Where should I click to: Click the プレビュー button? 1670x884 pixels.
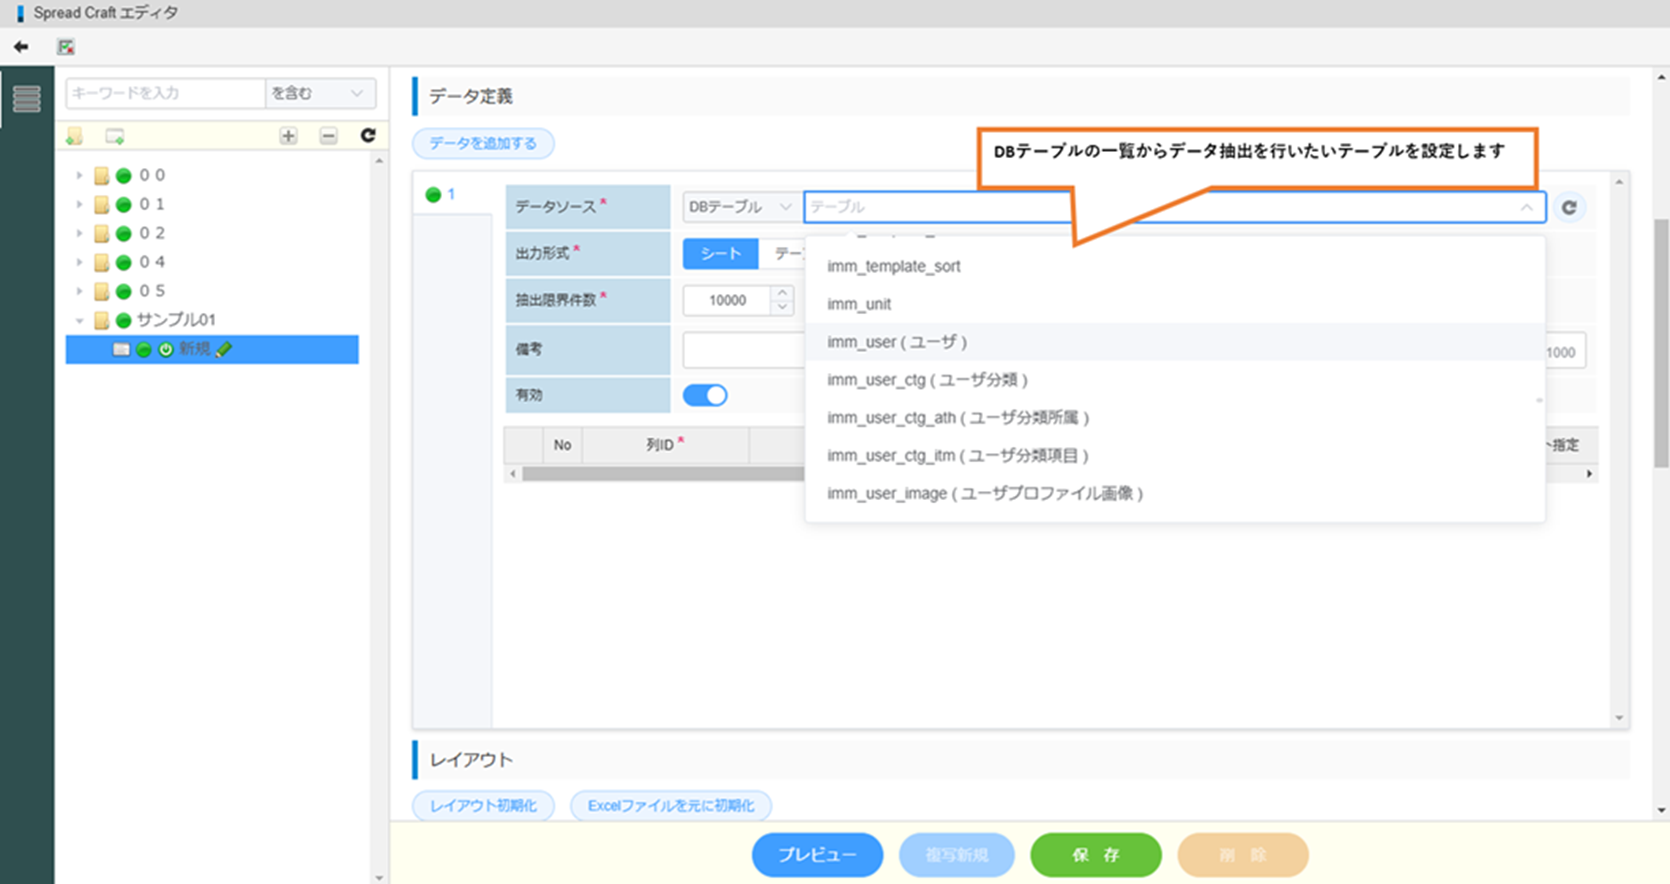pos(817,855)
